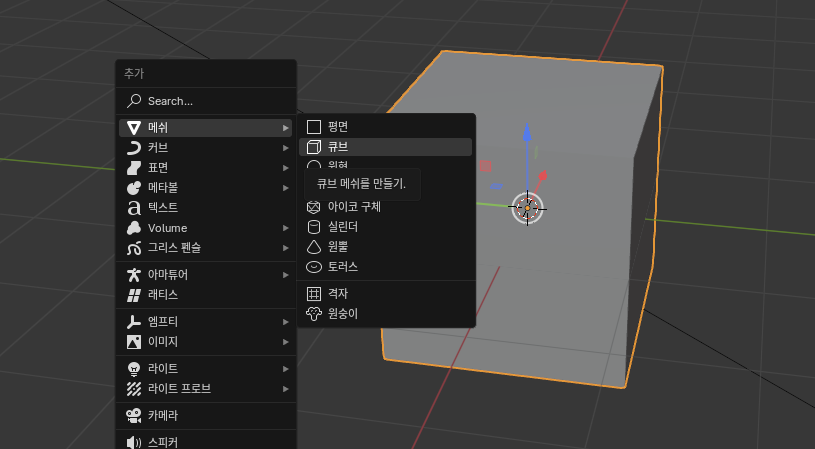This screenshot has height=449, width=815.
Task: Add a 텍스트 (Text) object
Action: point(206,208)
